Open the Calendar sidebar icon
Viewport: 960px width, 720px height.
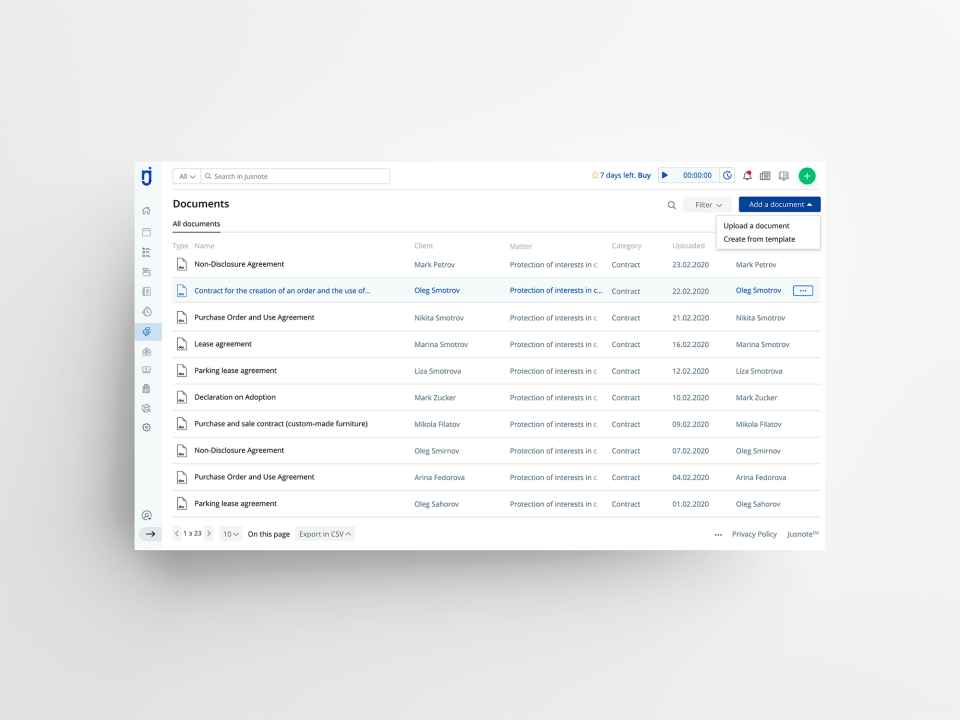pyautogui.click(x=146, y=231)
